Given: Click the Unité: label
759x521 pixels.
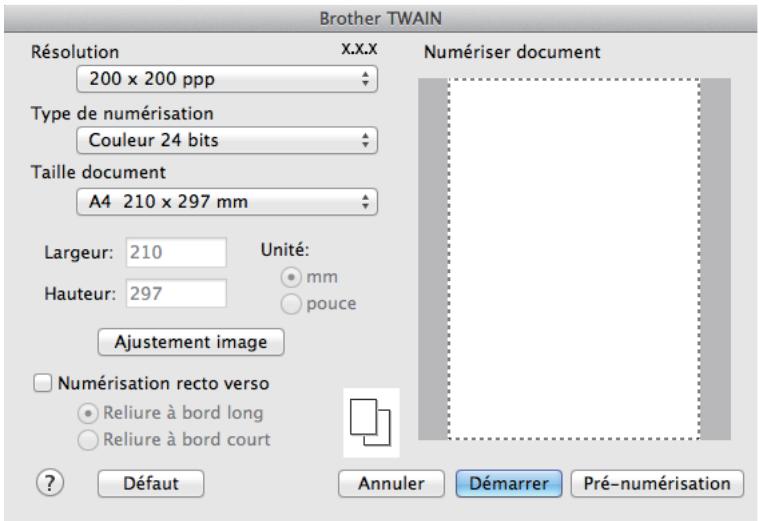Looking at the screenshot, I should 285,250.
